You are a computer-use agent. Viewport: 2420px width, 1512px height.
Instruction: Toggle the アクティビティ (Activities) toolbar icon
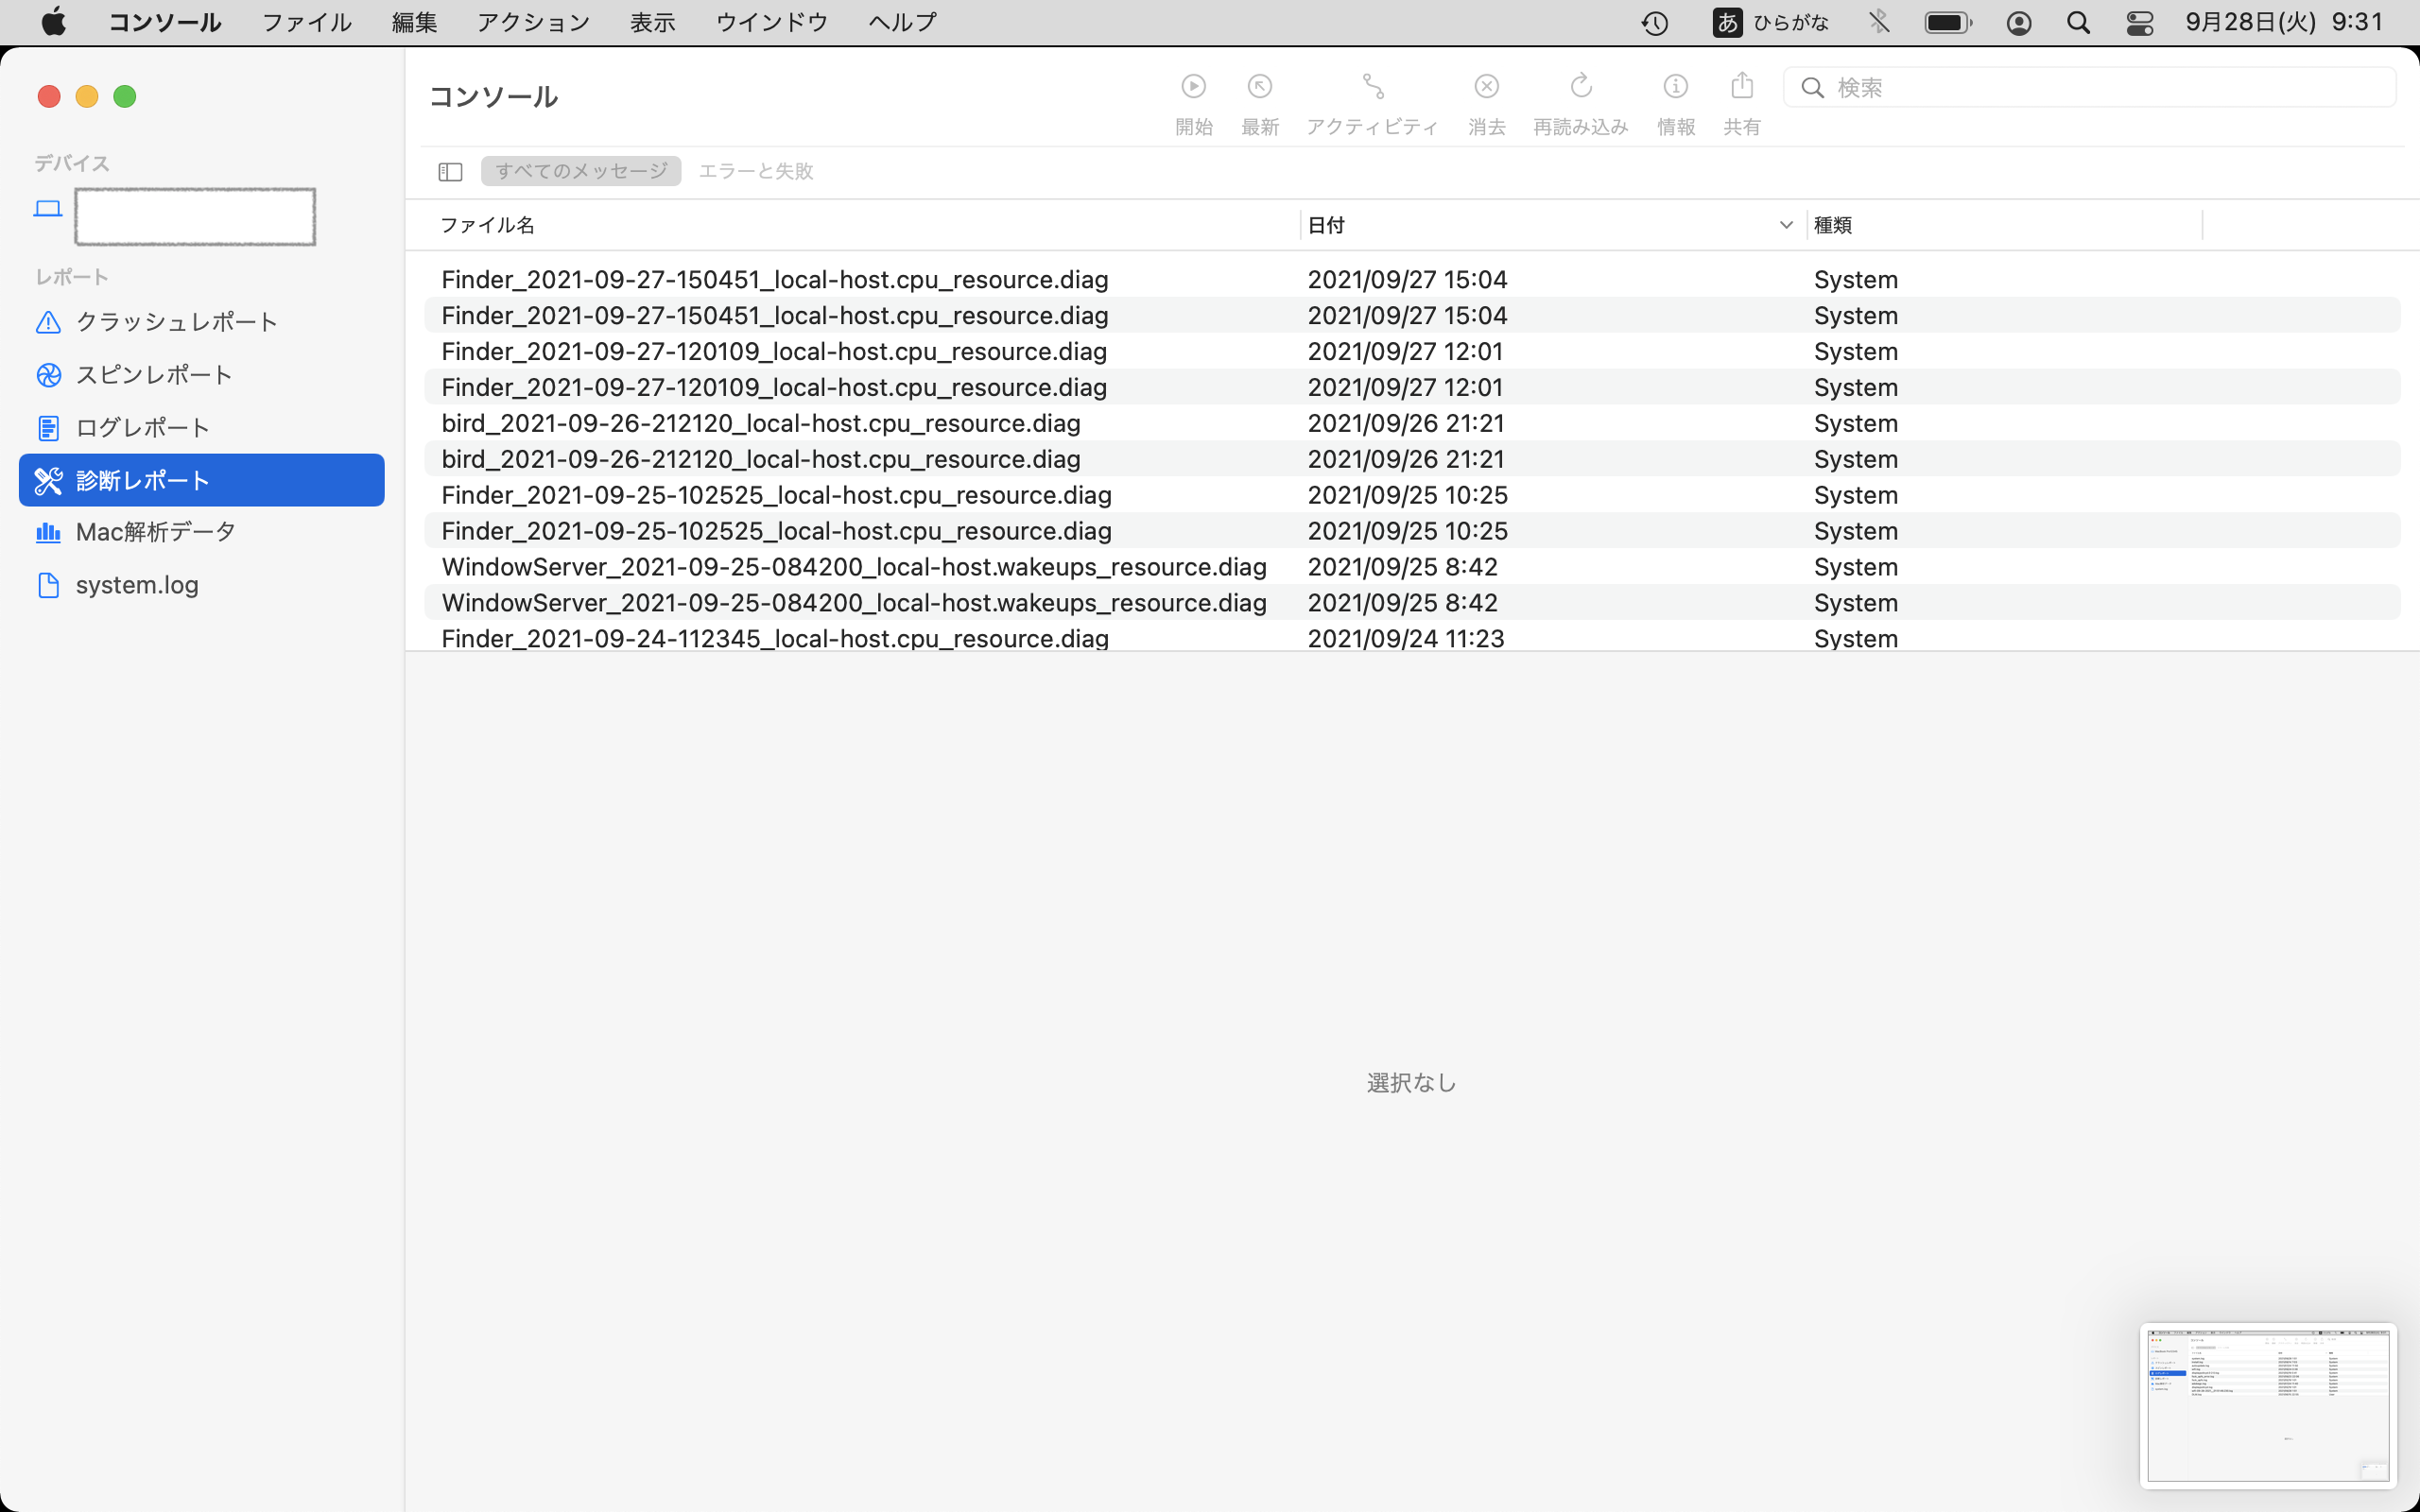click(1372, 87)
